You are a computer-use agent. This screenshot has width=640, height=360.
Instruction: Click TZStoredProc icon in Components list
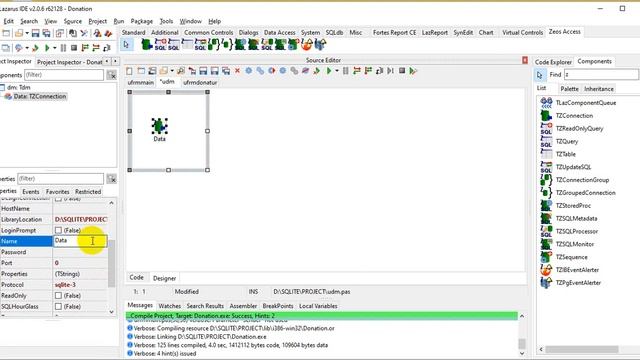(546, 205)
